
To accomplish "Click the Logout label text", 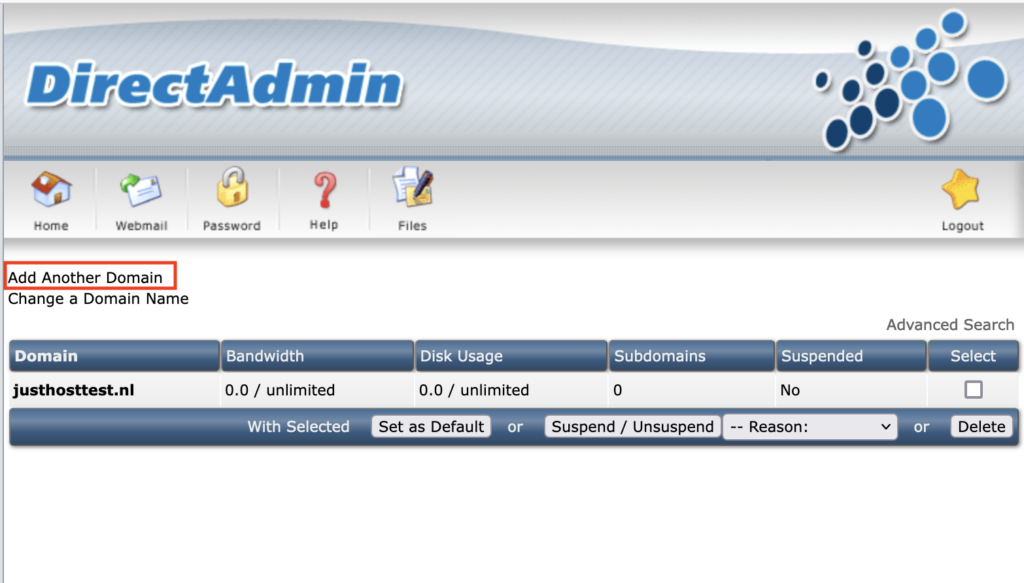I will click(962, 226).
